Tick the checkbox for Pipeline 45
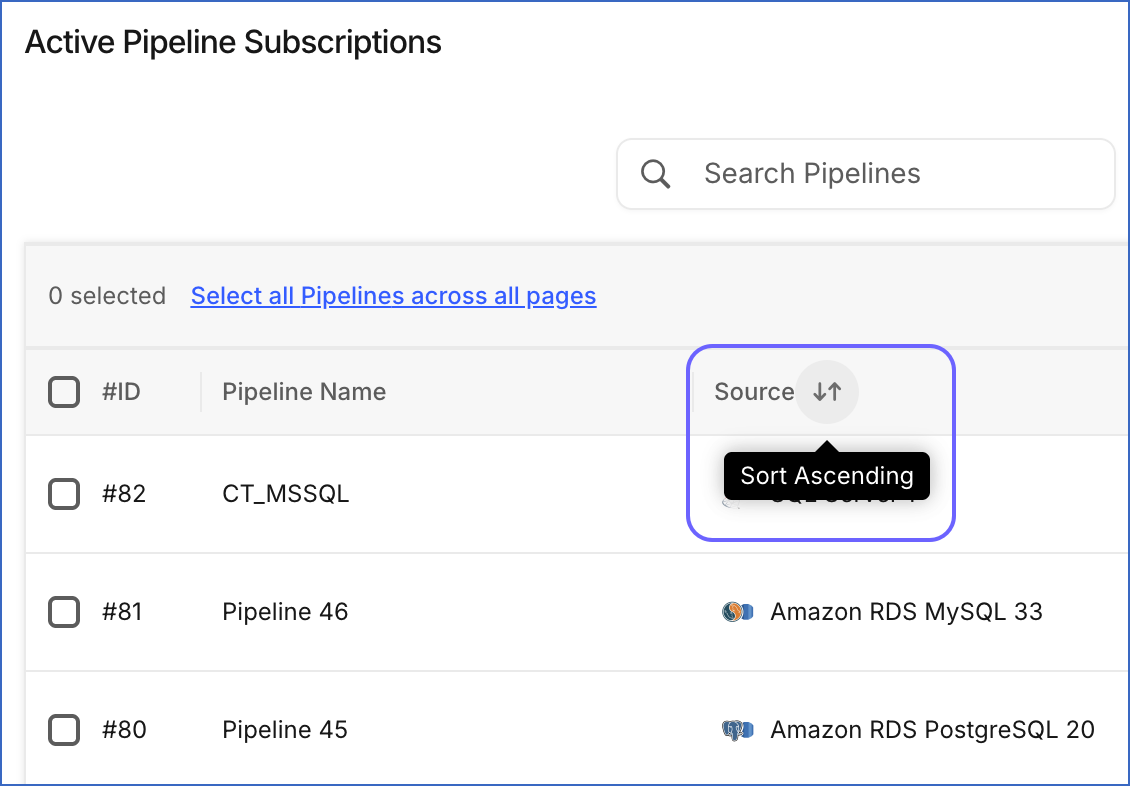This screenshot has height=786, width=1130. click(64, 730)
